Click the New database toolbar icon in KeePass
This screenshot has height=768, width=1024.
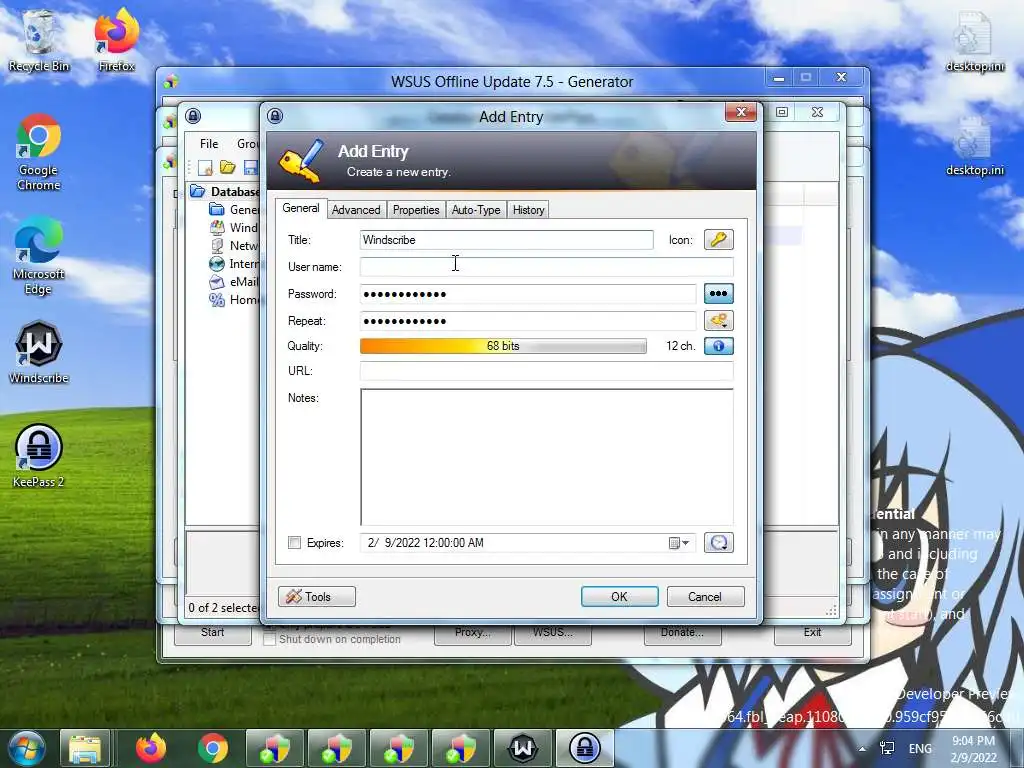point(205,167)
